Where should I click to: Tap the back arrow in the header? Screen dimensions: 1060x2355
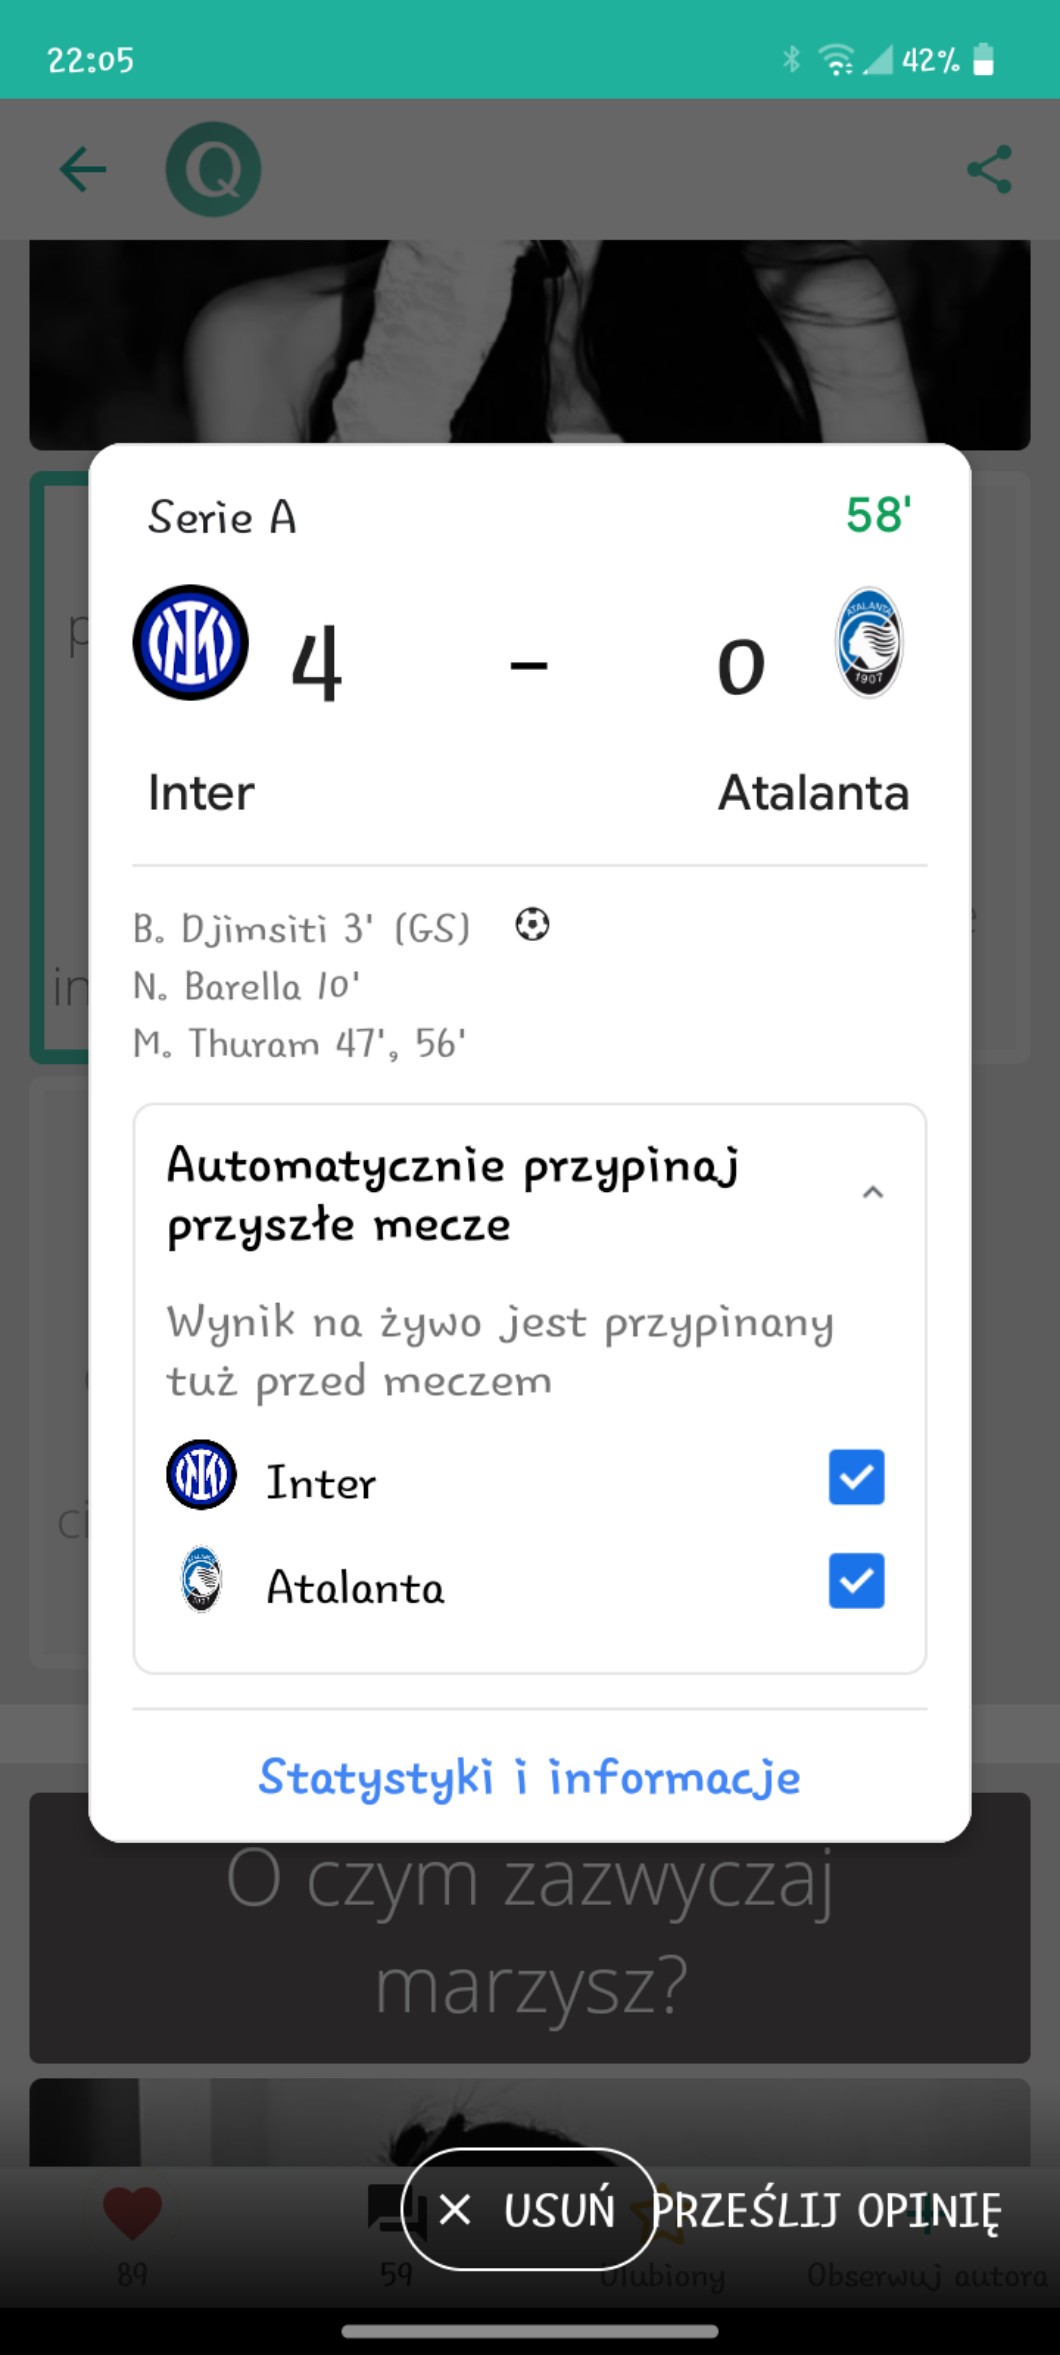pyautogui.click(x=83, y=169)
